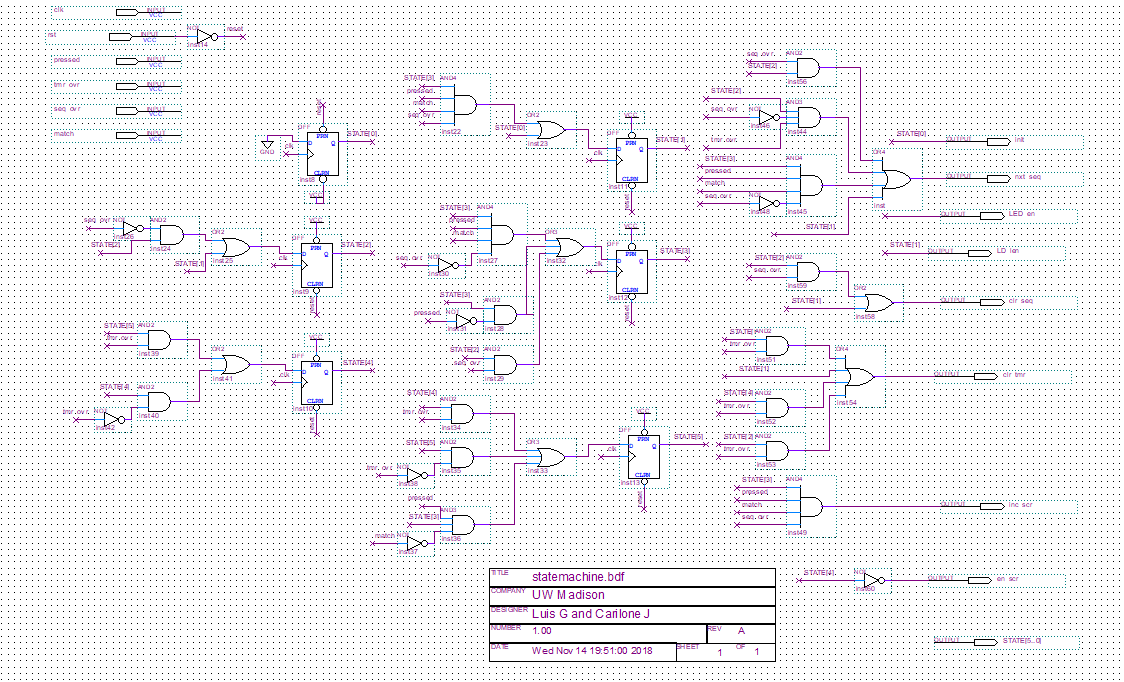This screenshot has height=682, width=1124.
Task: Click the match input pin symbol
Action: (127, 135)
